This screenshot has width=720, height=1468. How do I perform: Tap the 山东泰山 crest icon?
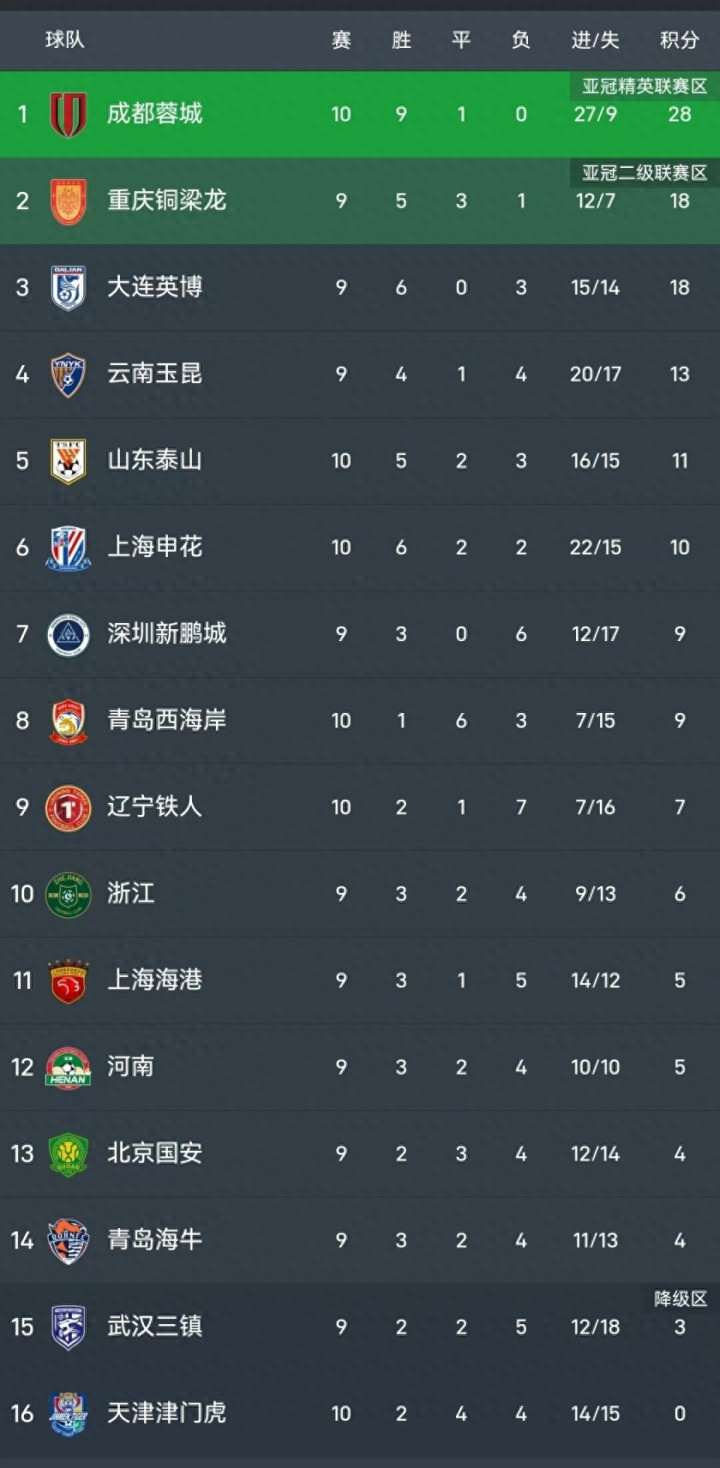point(68,461)
